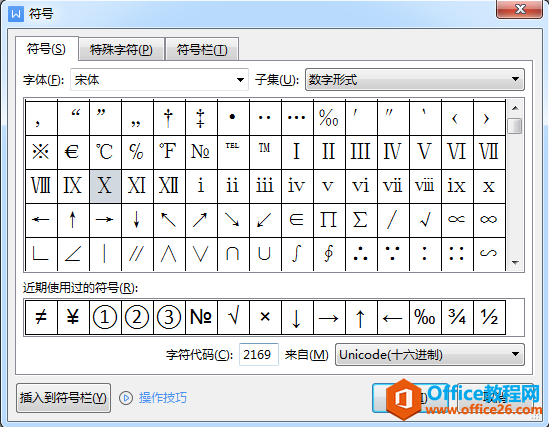Pick the TEL symbol cell

tap(233, 152)
